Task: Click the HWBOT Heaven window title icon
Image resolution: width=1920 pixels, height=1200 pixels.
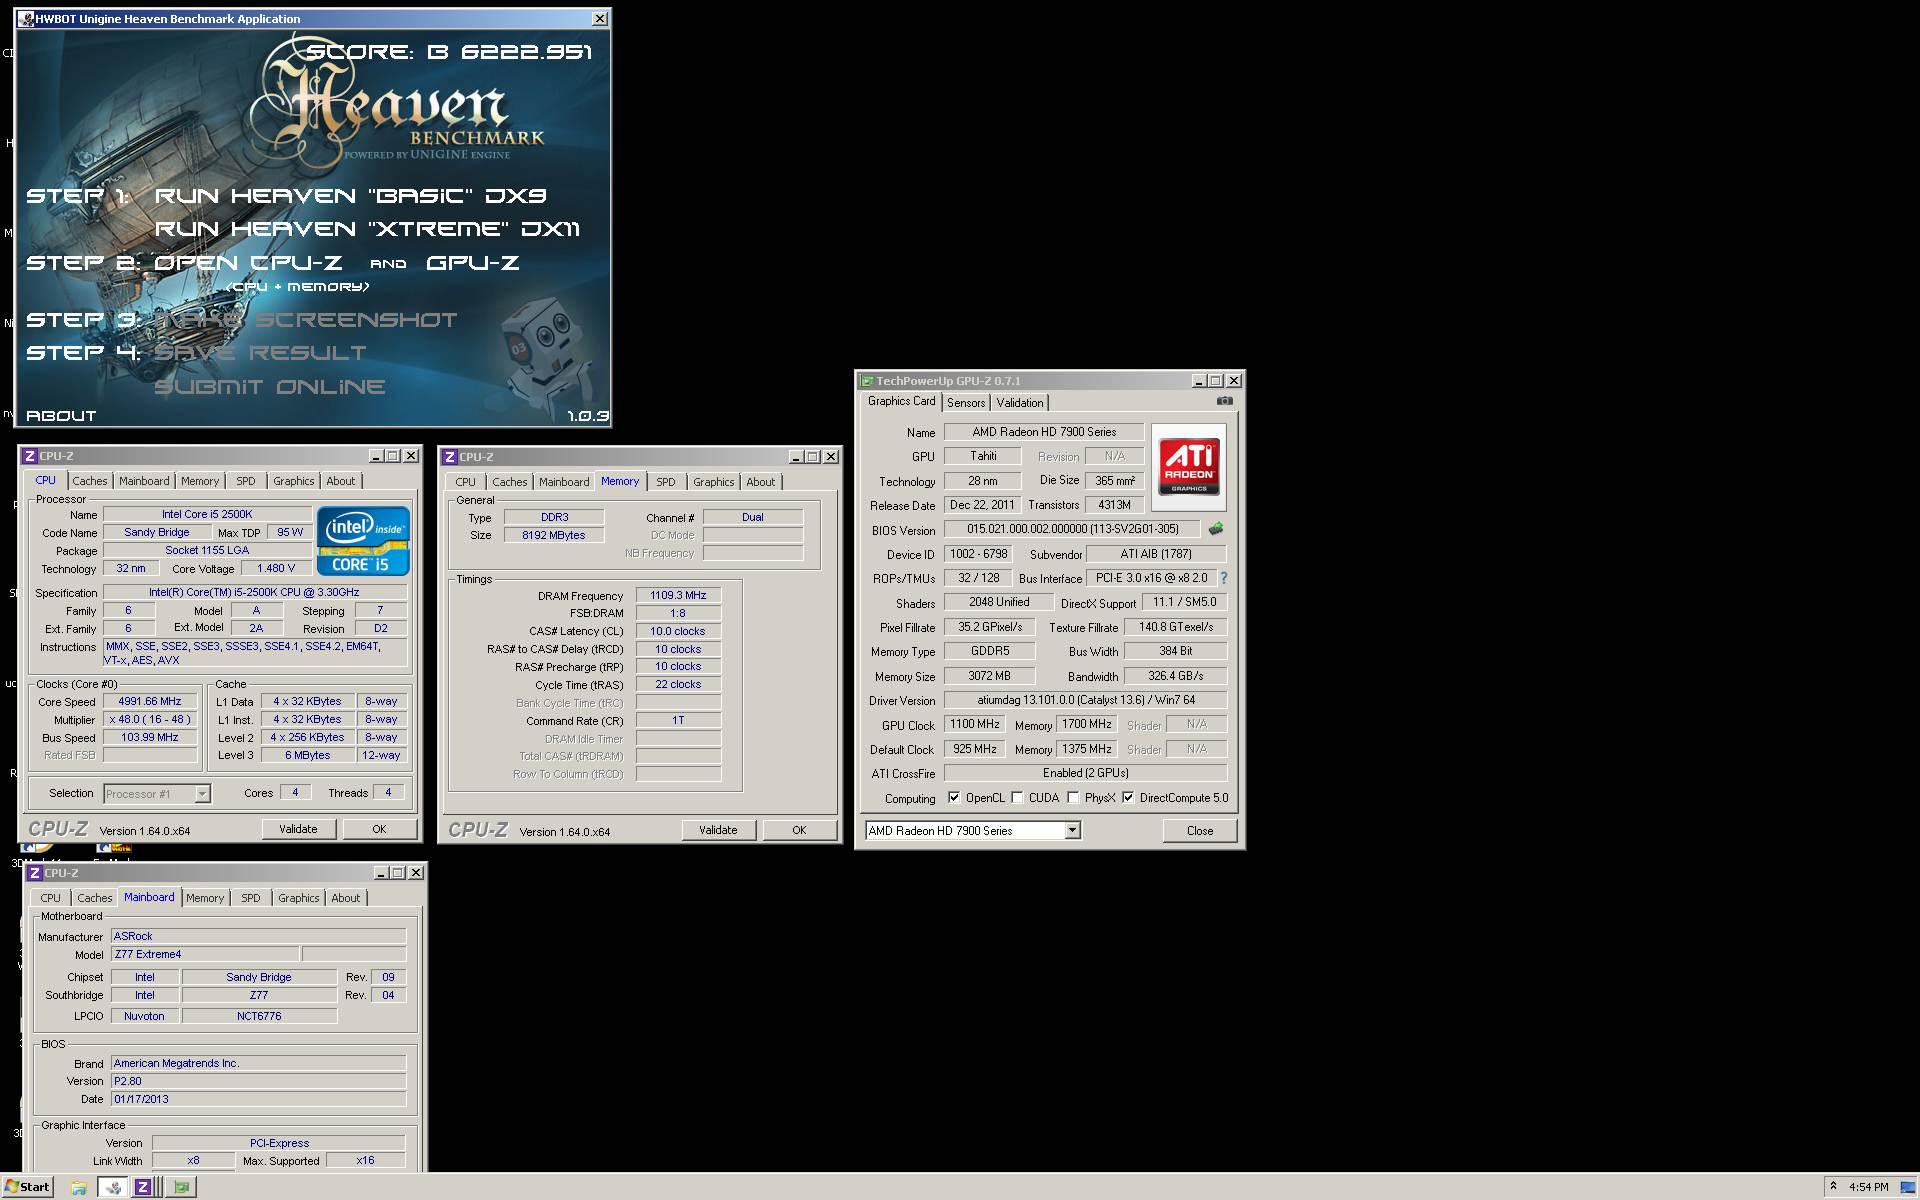Action: pyautogui.click(x=26, y=19)
